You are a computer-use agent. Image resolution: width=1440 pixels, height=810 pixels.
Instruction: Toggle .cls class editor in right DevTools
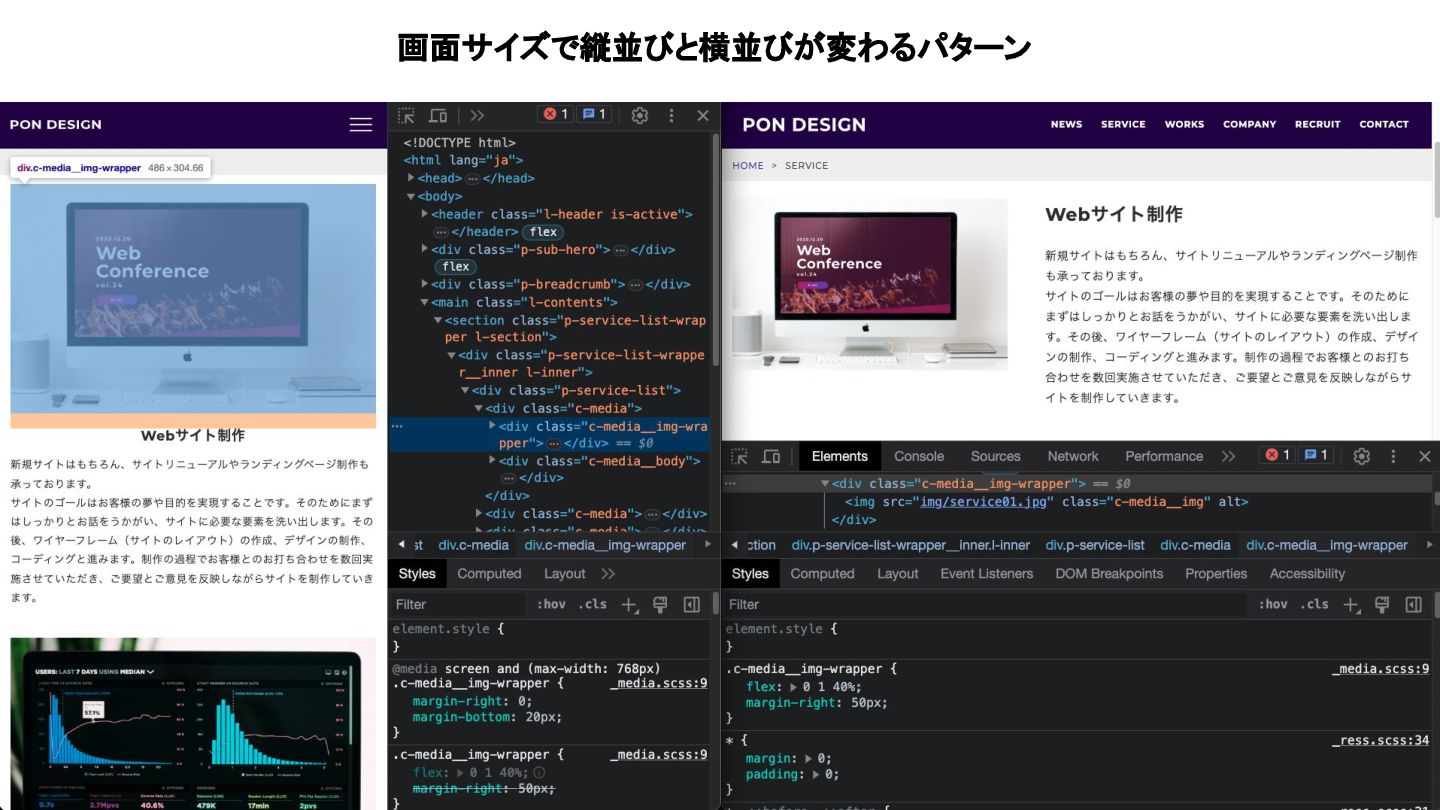[x=1315, y=604]
